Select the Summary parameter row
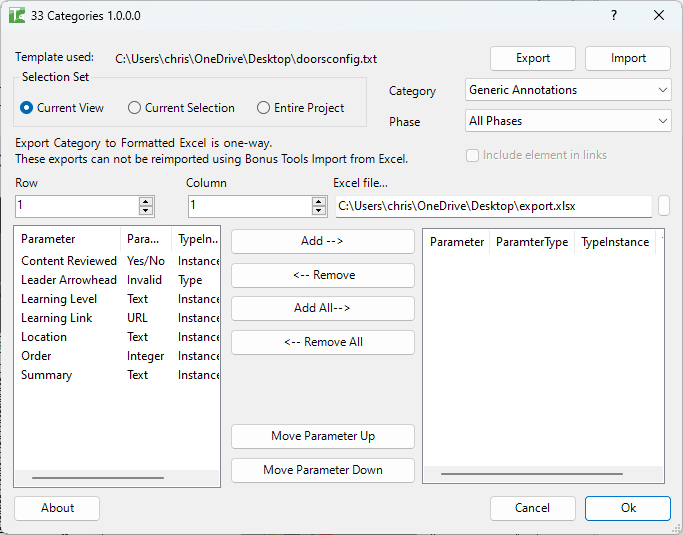Screen dimensions: 683x535 click(x=118, y=375)
